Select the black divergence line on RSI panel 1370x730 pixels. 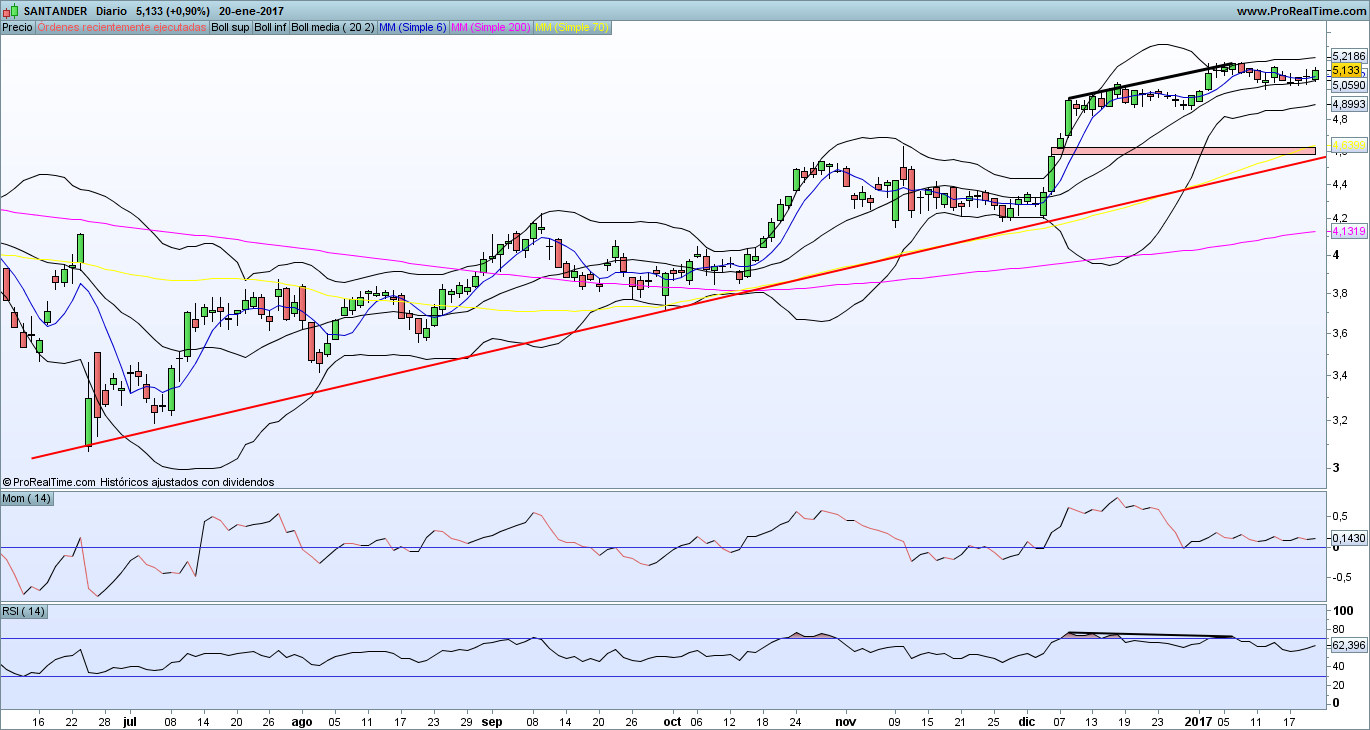(1150, 635)
